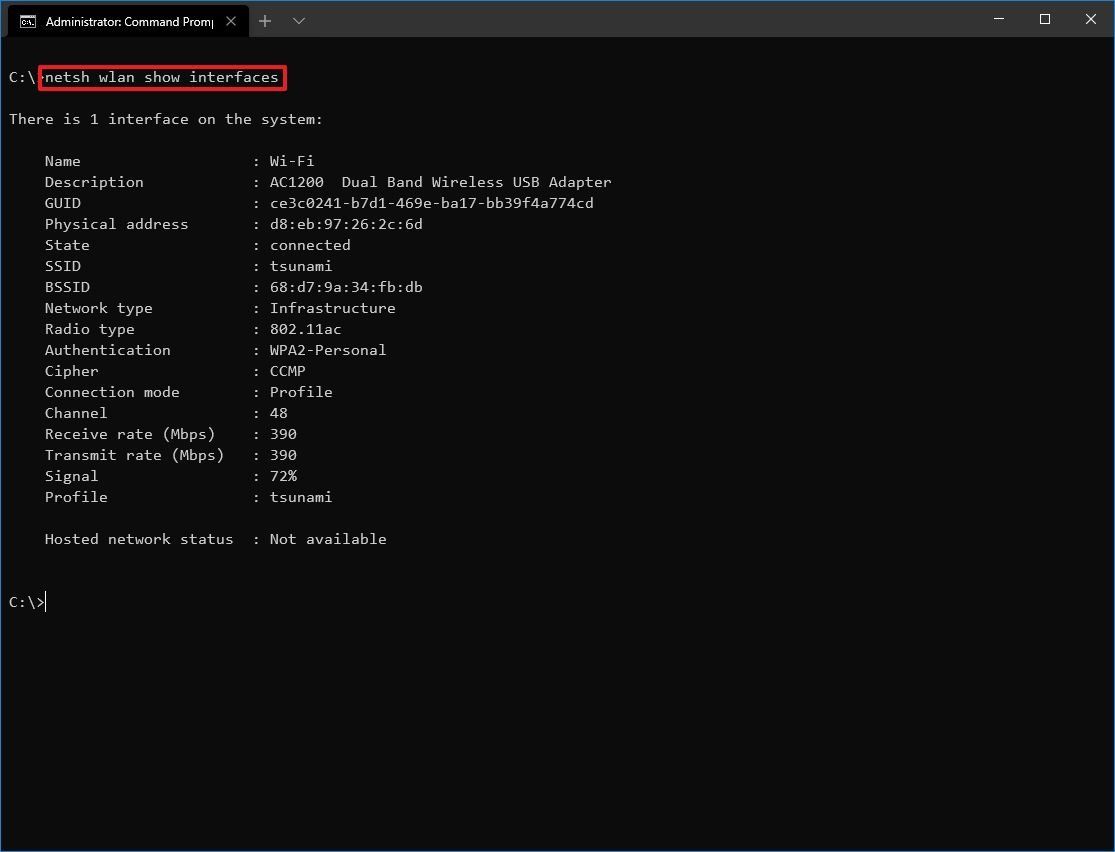
Task: Click the BSSID value 68:d7:9a:34:fb:db
Action: [346, 287]
